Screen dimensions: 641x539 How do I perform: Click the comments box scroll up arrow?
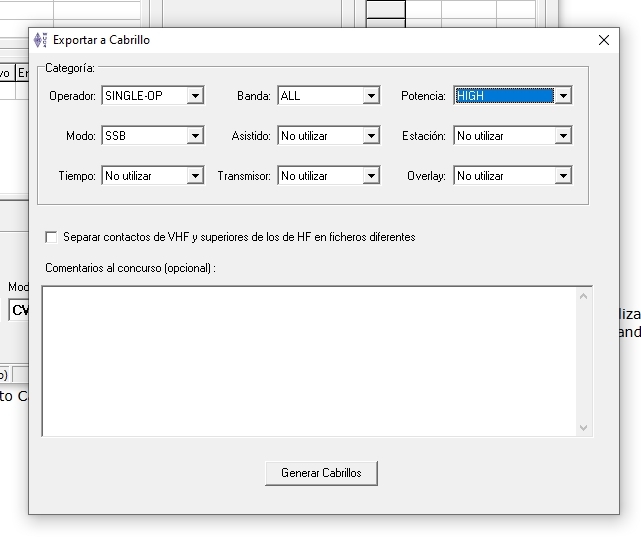(584, 296)
